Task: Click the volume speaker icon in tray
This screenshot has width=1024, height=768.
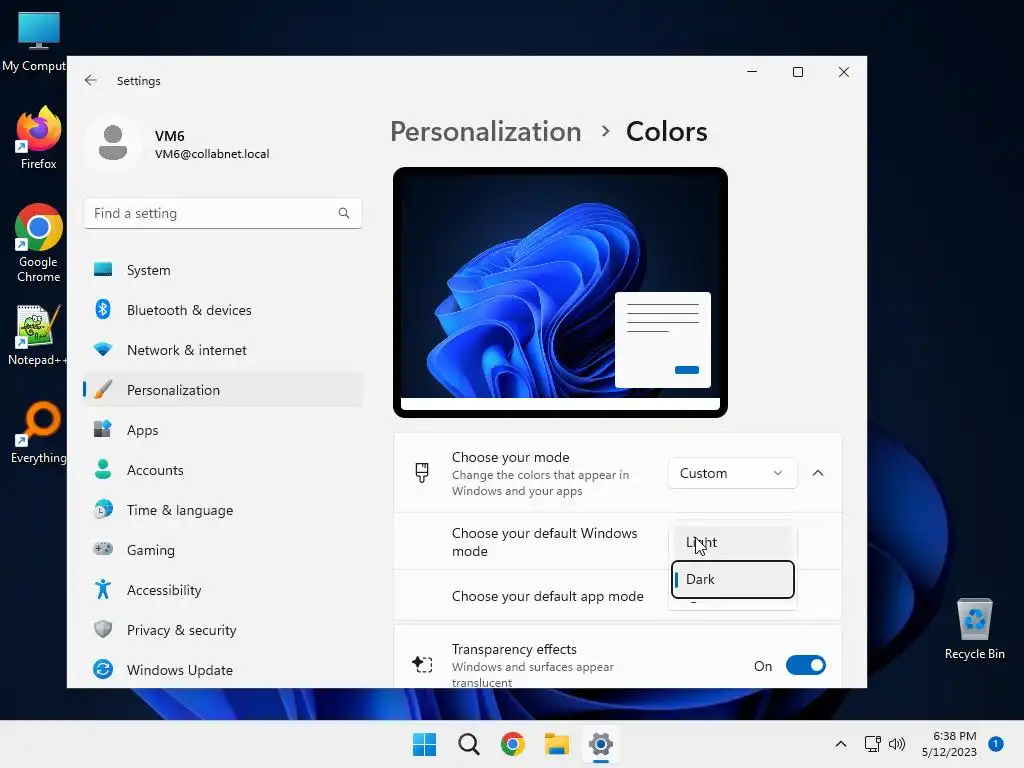Action: point(897,744)
